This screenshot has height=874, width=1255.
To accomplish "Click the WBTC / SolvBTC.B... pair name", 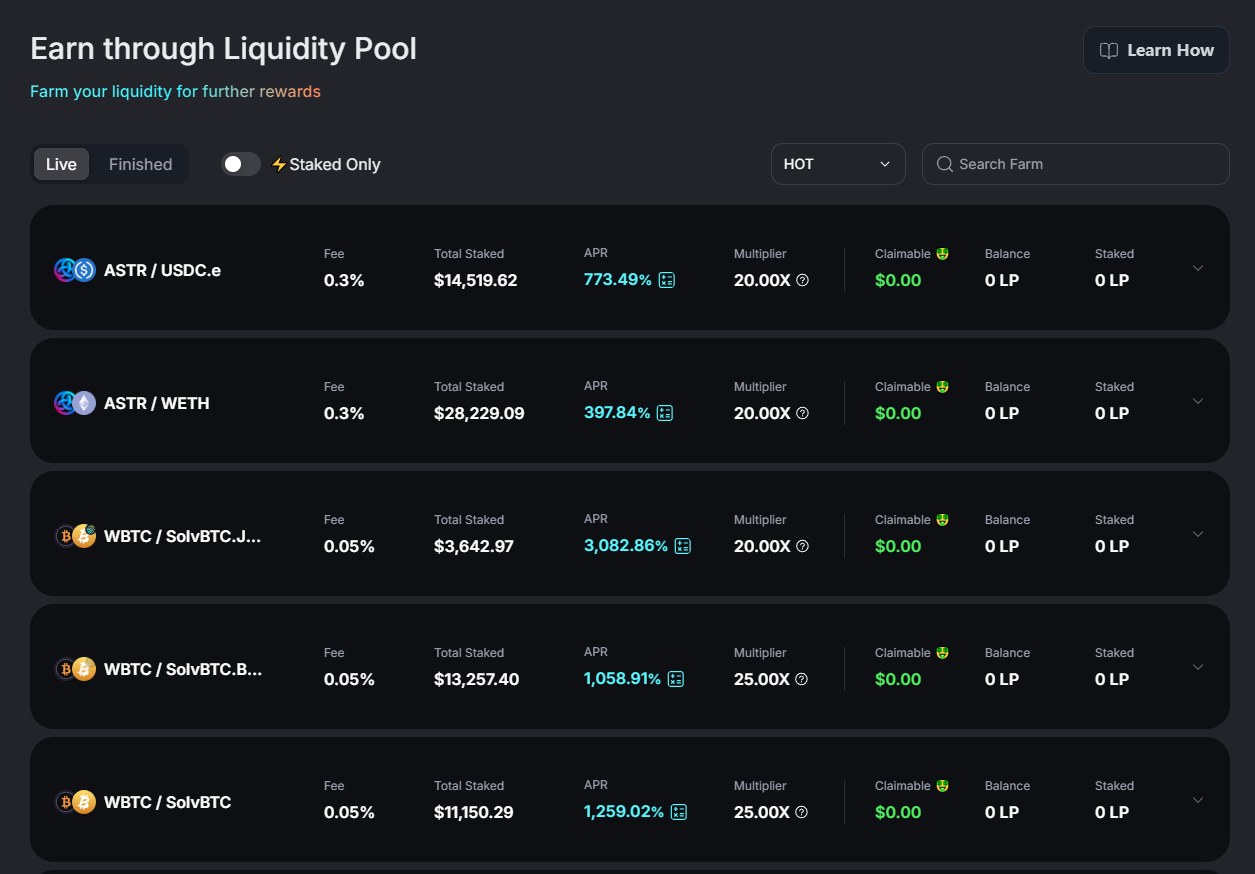I will pos(183,669).
